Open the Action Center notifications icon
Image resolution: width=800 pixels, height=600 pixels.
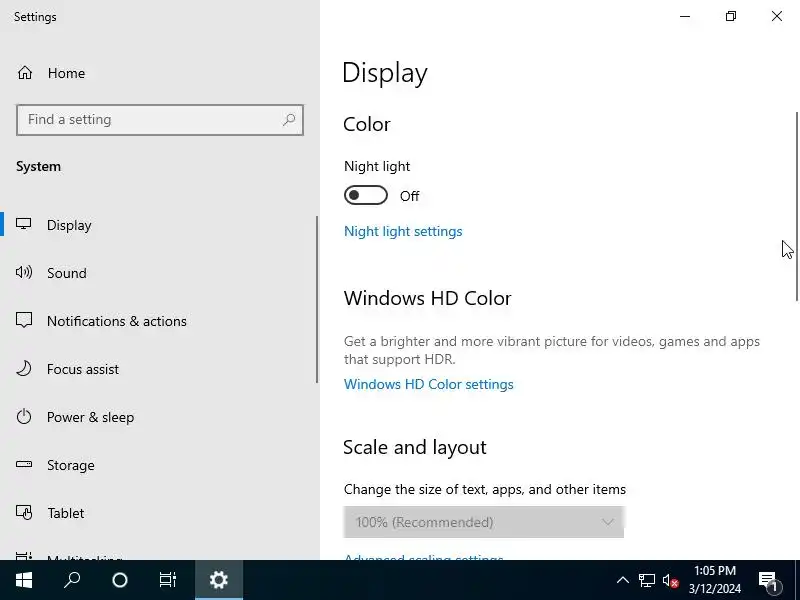point(768,580)
